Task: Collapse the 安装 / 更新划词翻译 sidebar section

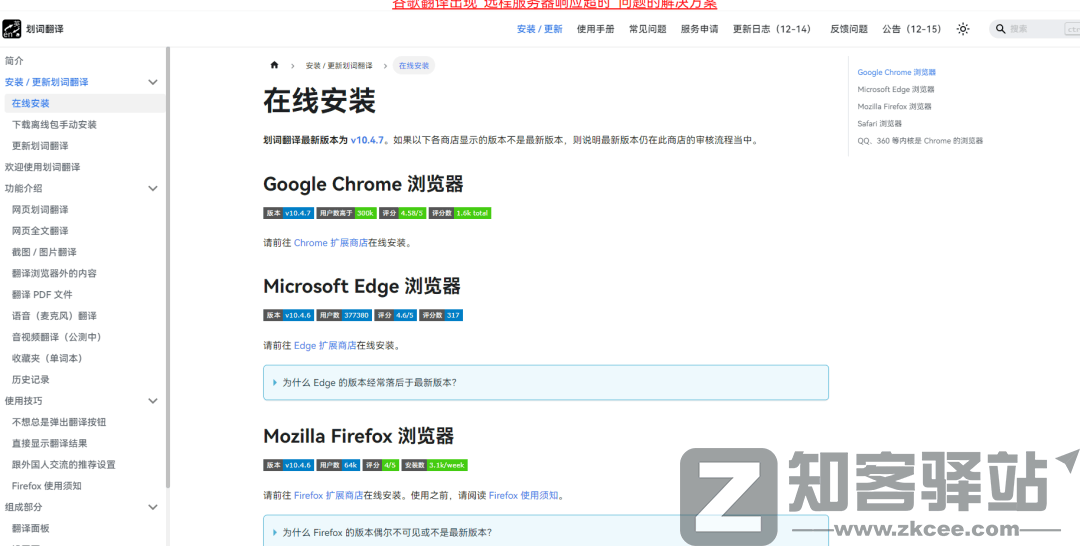Action: 153,82
